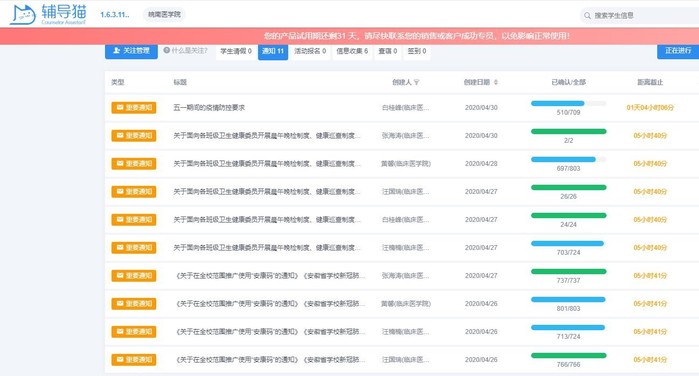
Task: Sort by 创建日期 using the sort arrows
Action: [x=496, y=83]
